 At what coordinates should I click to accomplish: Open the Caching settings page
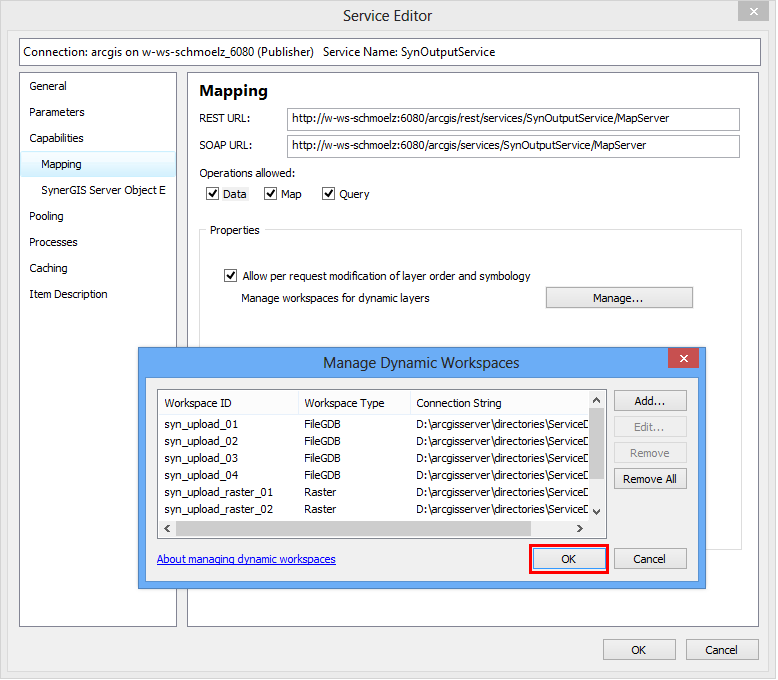click(49, 268)
